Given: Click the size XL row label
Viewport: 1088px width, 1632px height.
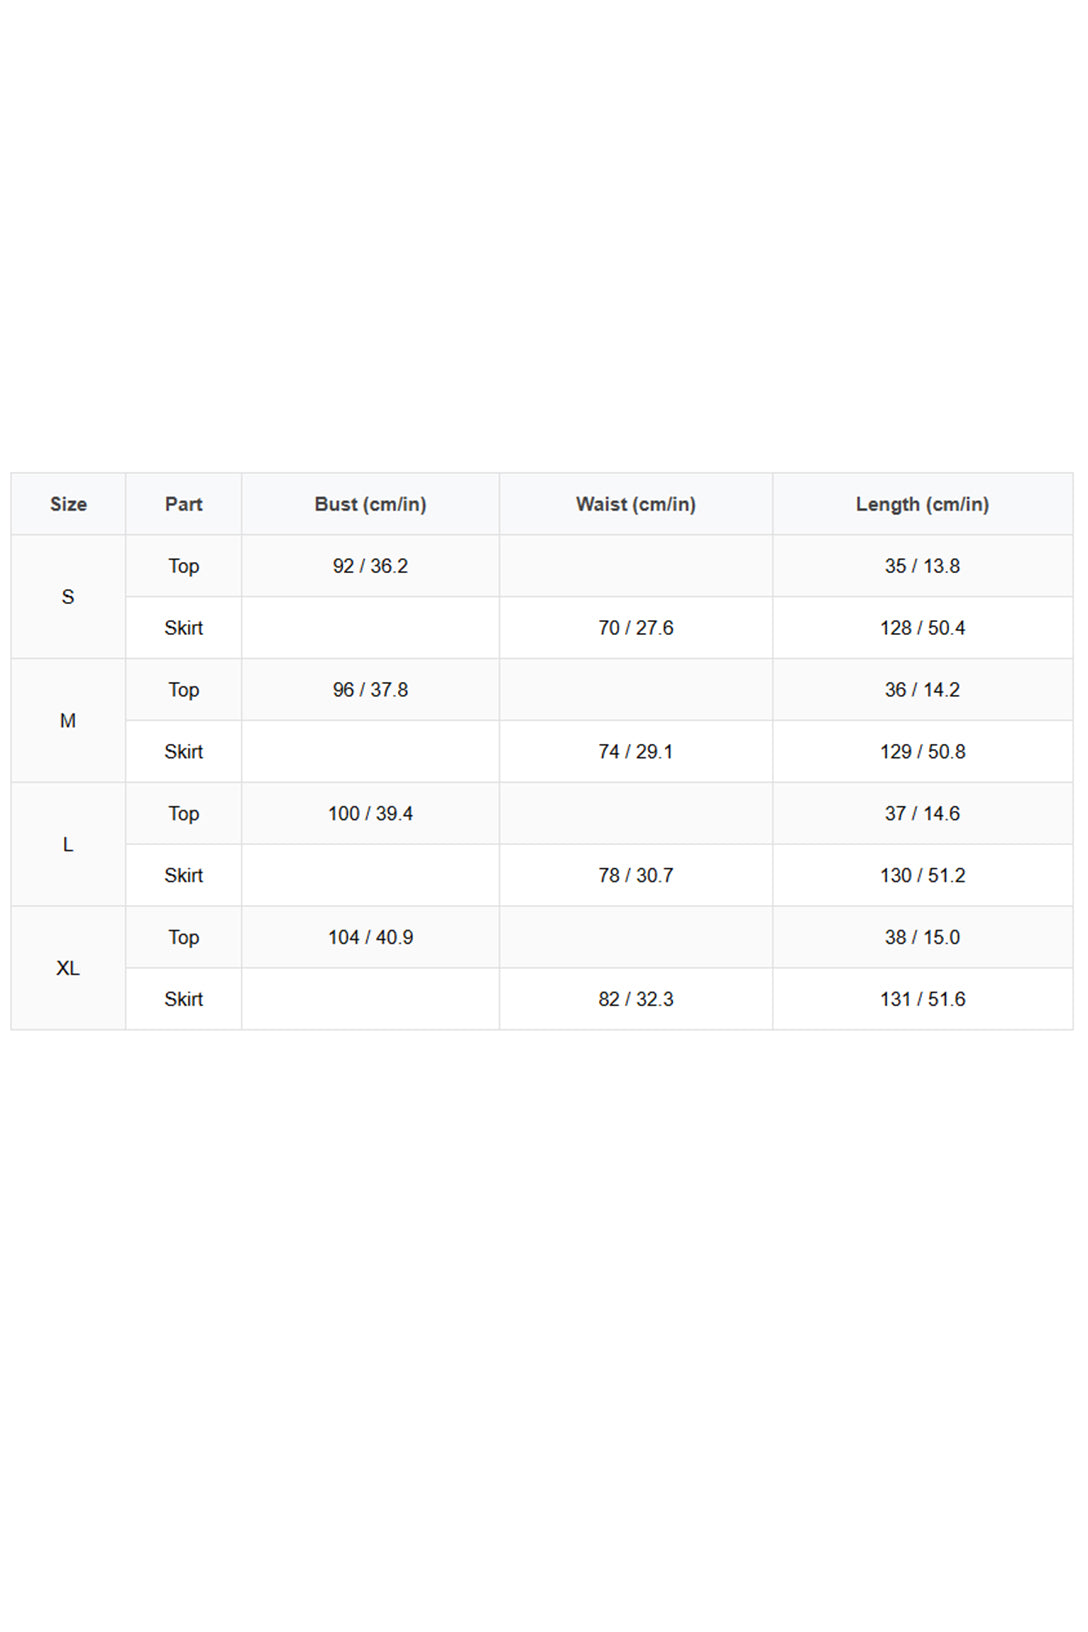Looking at the screenshot, I should click(68, 969).
